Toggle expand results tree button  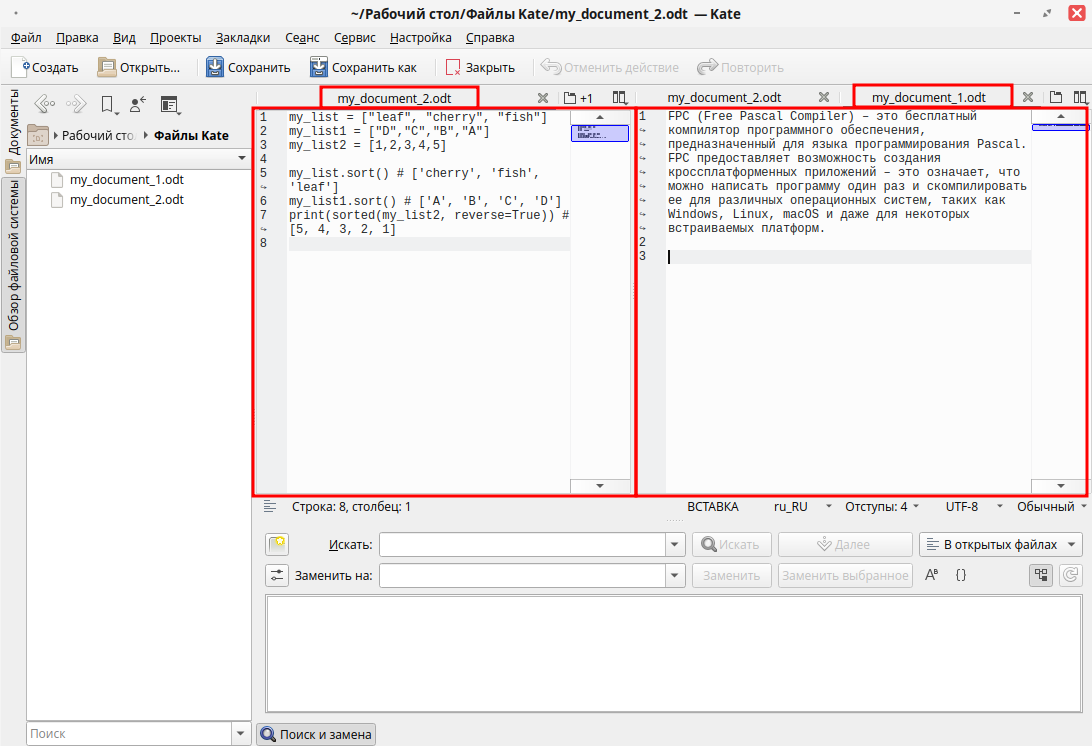1041,575
